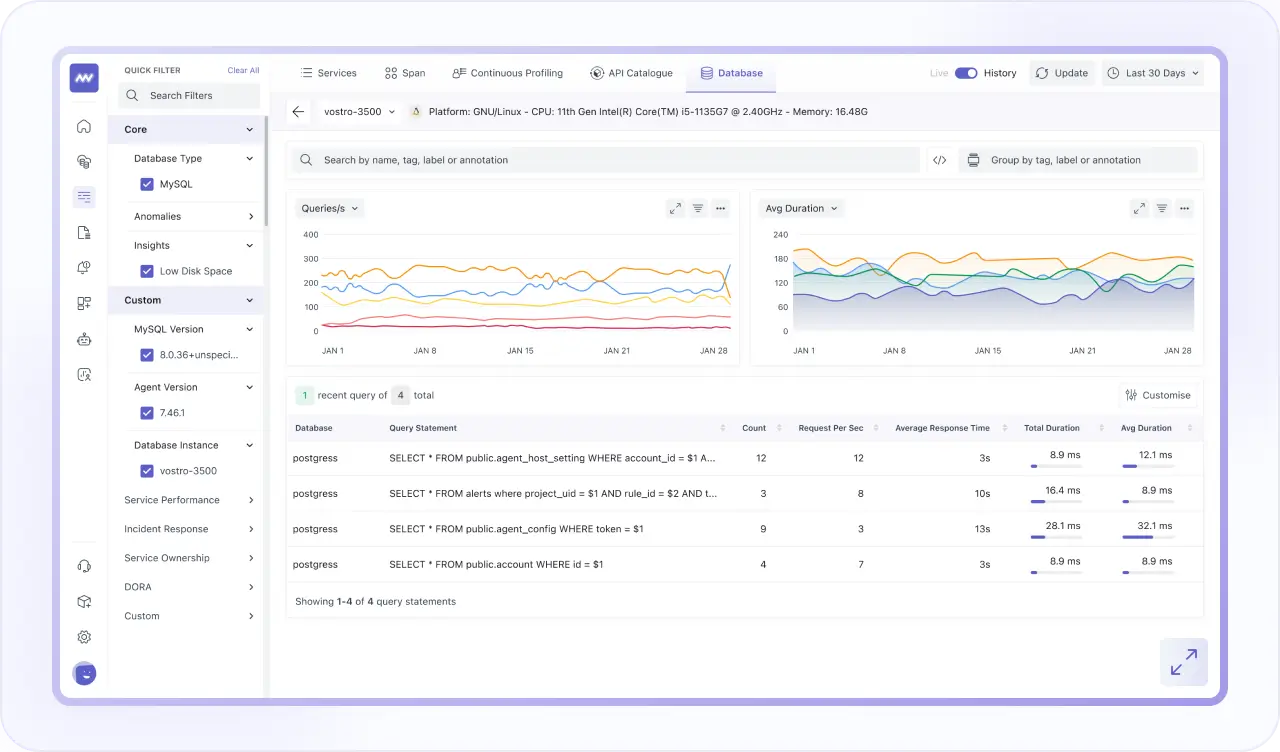
Task: Click the expand arrows button at bottom right
Action: click(1184, 662)
